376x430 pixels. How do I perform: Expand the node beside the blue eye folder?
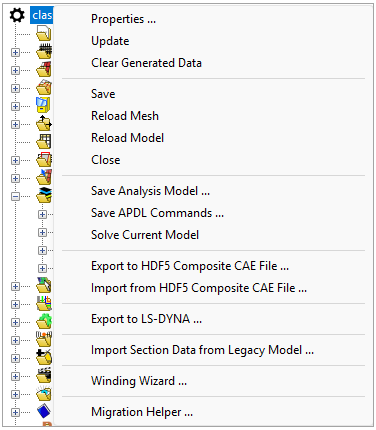coord(15,395)
